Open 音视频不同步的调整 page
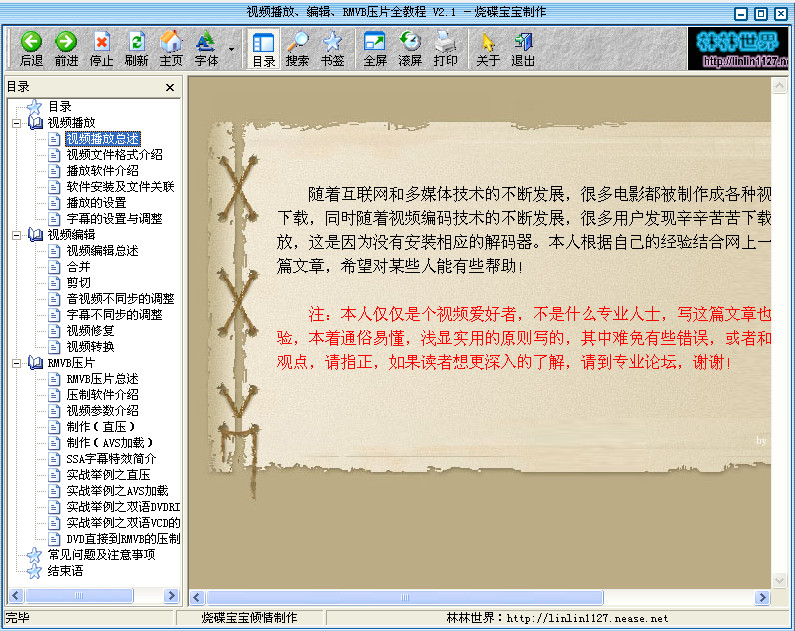The image size is (795, 631). pyautogui.click(x=120, y=299)
